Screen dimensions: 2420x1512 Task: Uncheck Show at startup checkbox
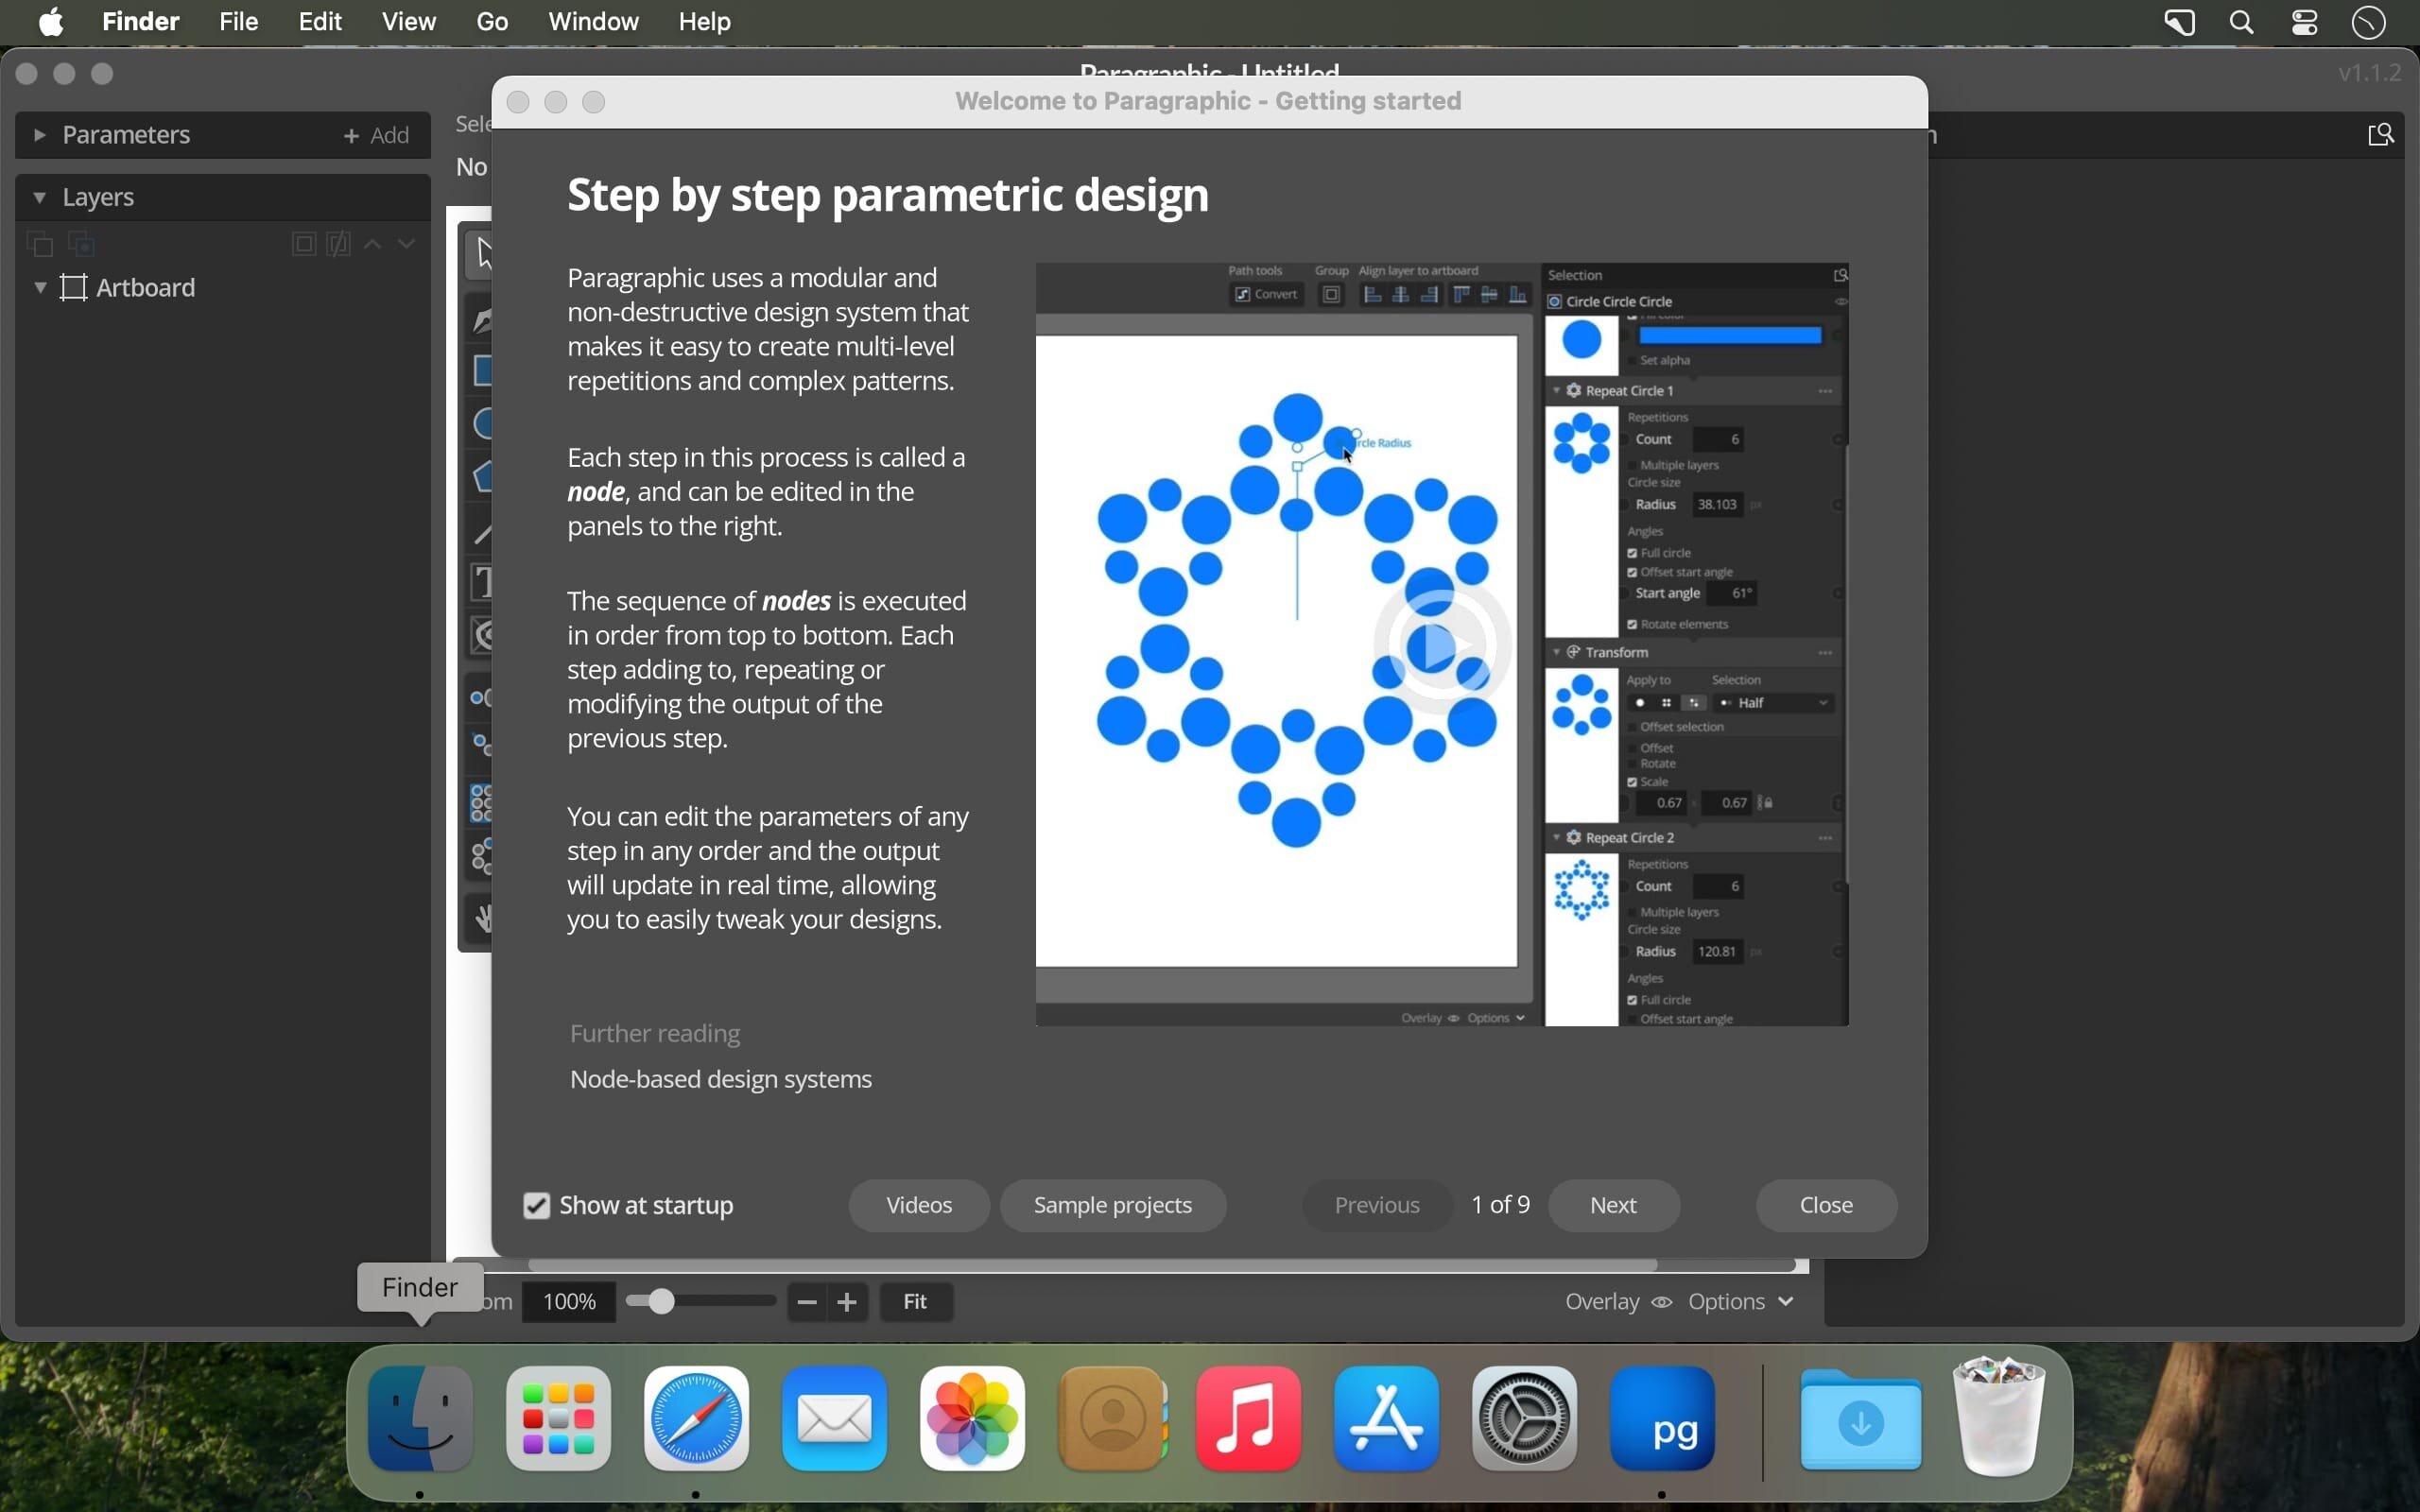537,1206
